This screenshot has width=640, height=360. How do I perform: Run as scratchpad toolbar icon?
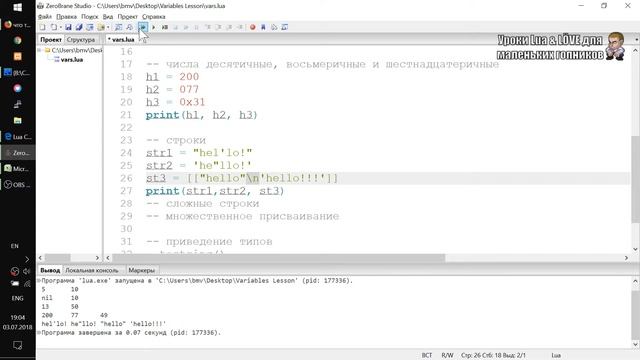[x=165, y=27]
